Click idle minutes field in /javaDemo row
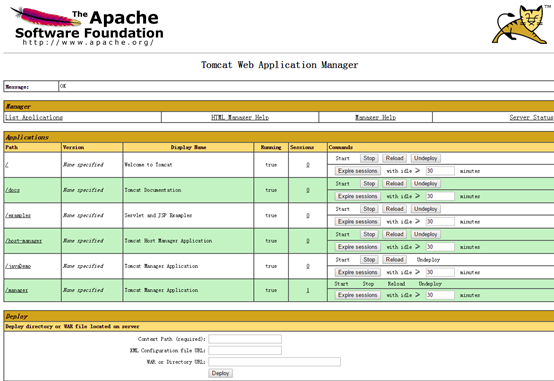554x381 pixels. (440, 272)
